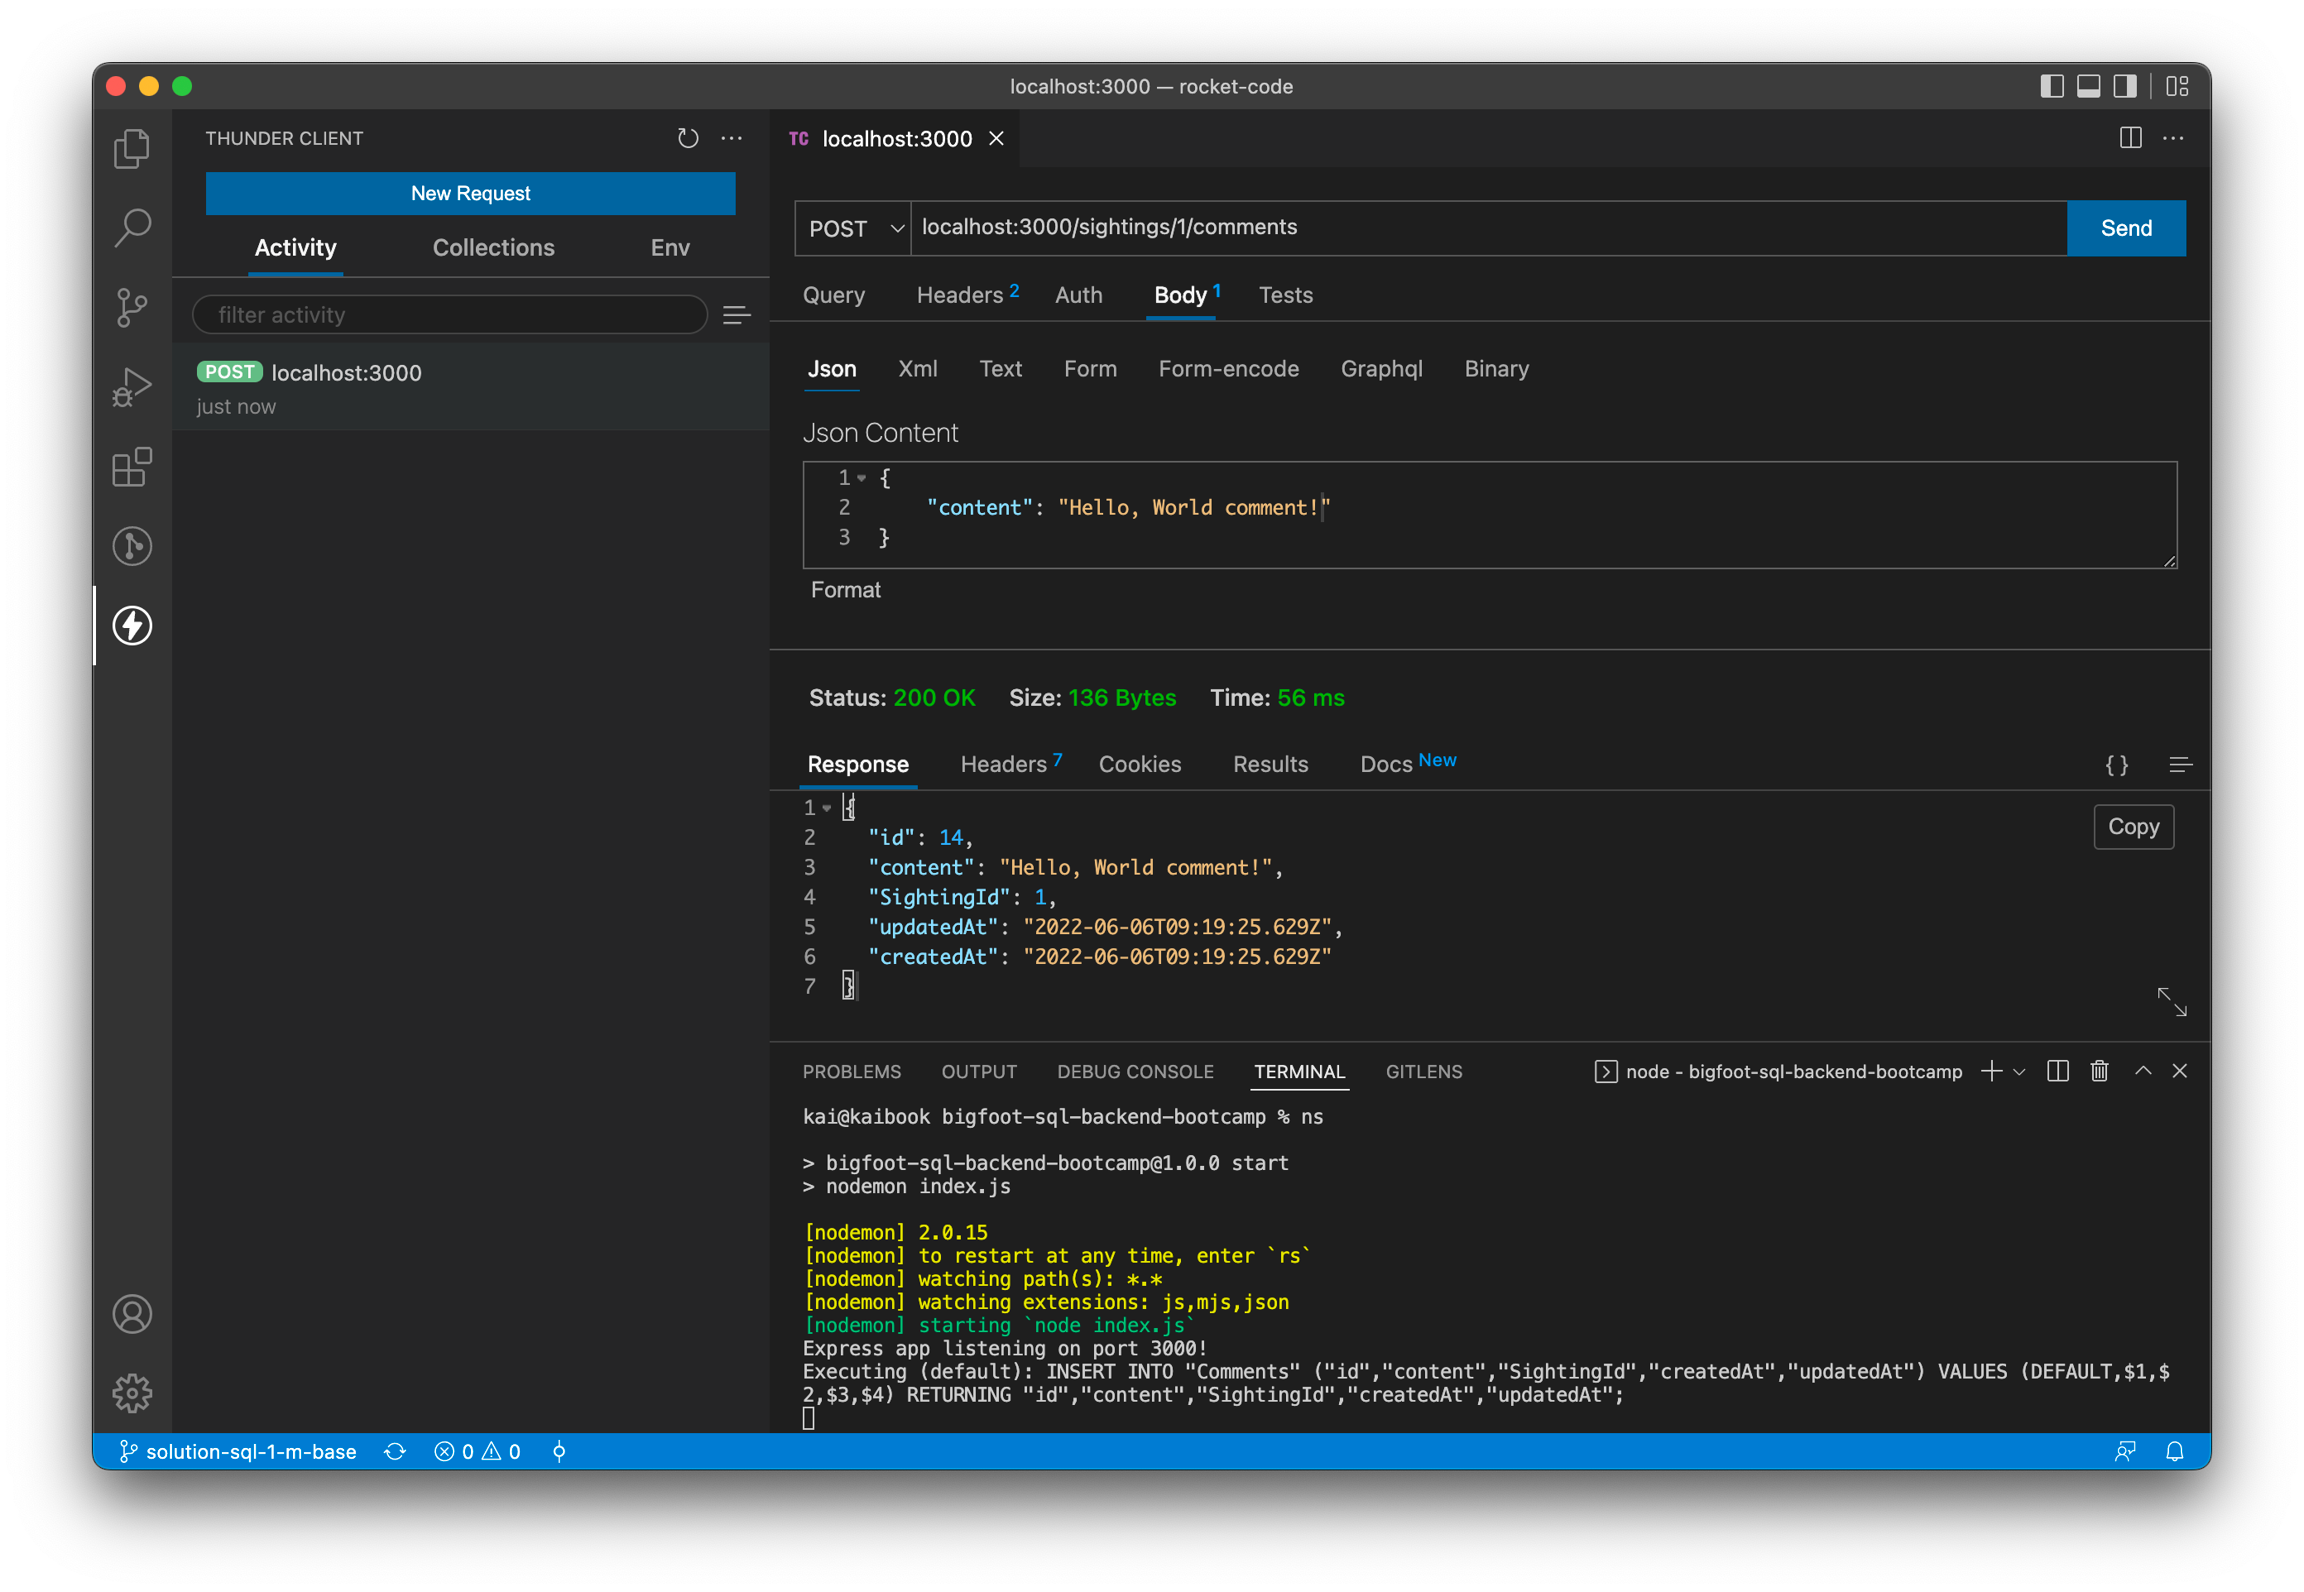Open the request Headers tab
Image resolution: width=2304 pixels, height=1592 pixels.
coord(960,295)
